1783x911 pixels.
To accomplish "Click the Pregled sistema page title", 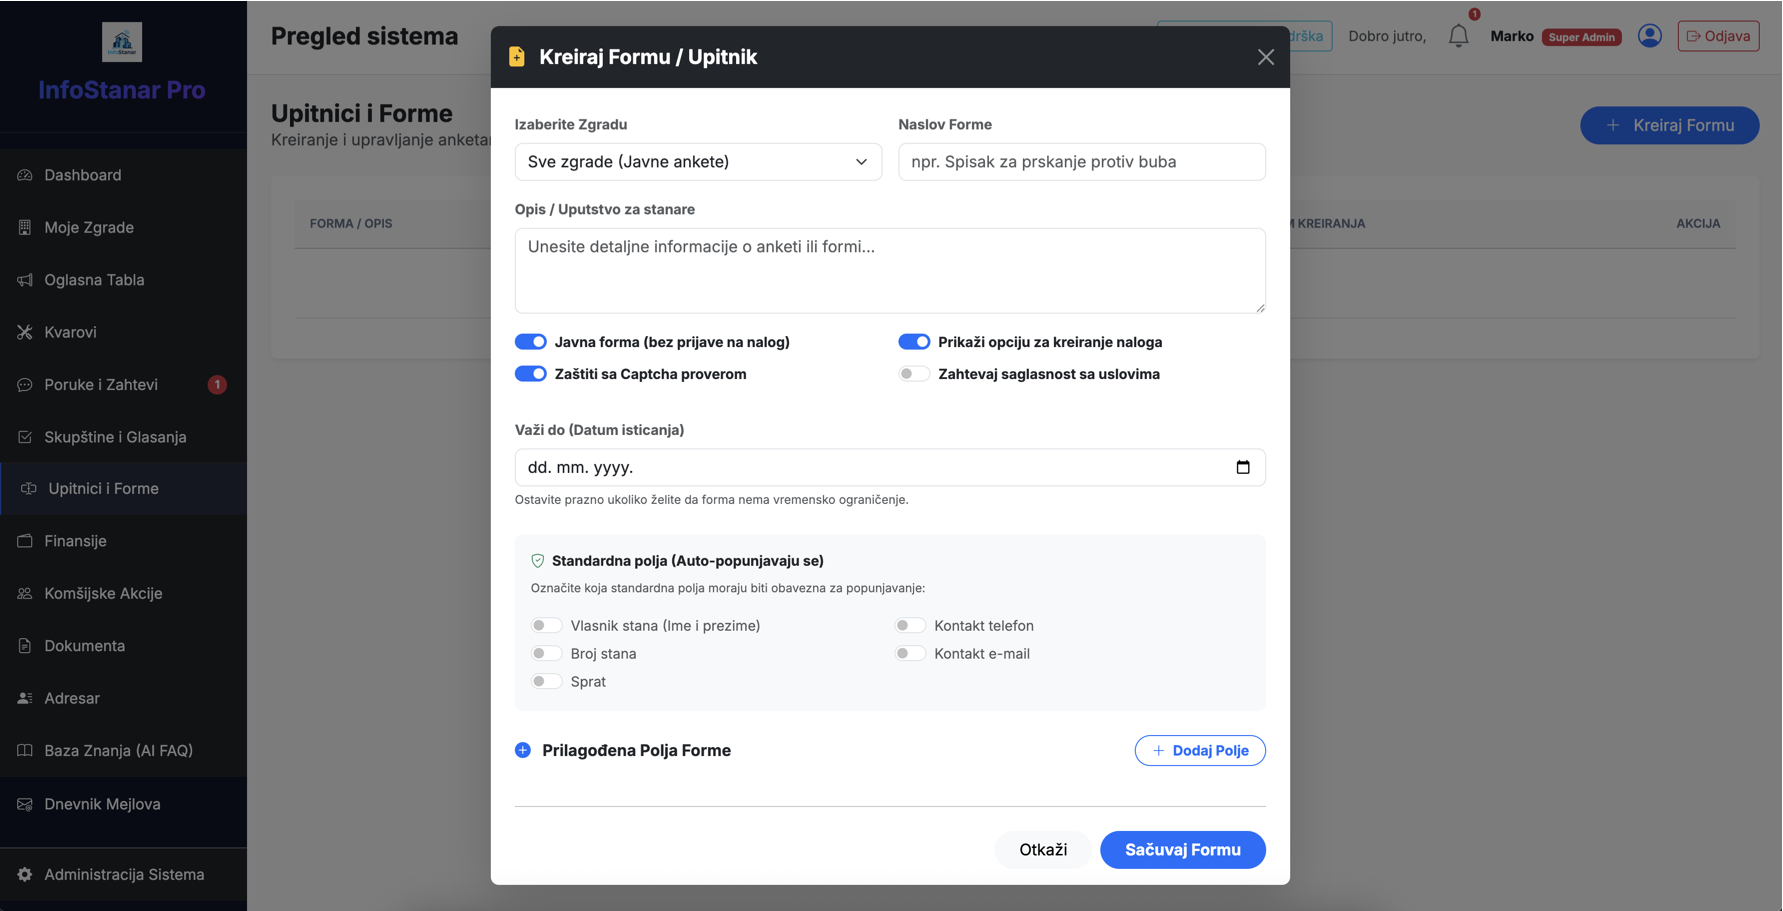I will (364, 36).
